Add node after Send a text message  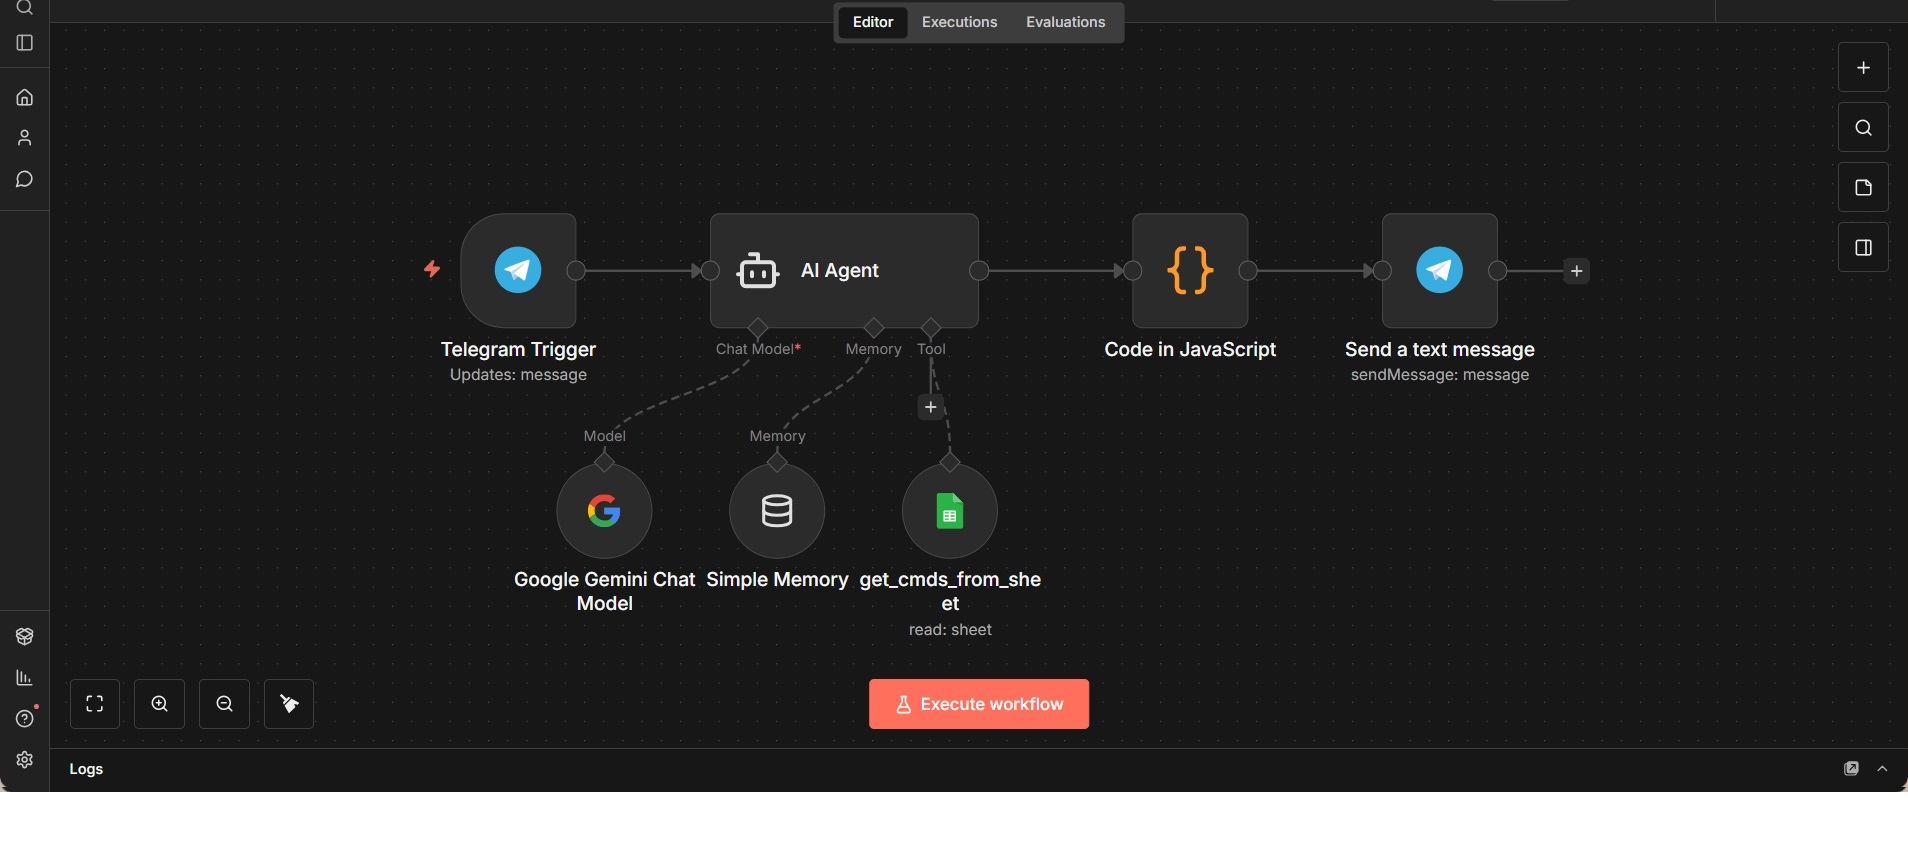click(x=1576, y=271)
